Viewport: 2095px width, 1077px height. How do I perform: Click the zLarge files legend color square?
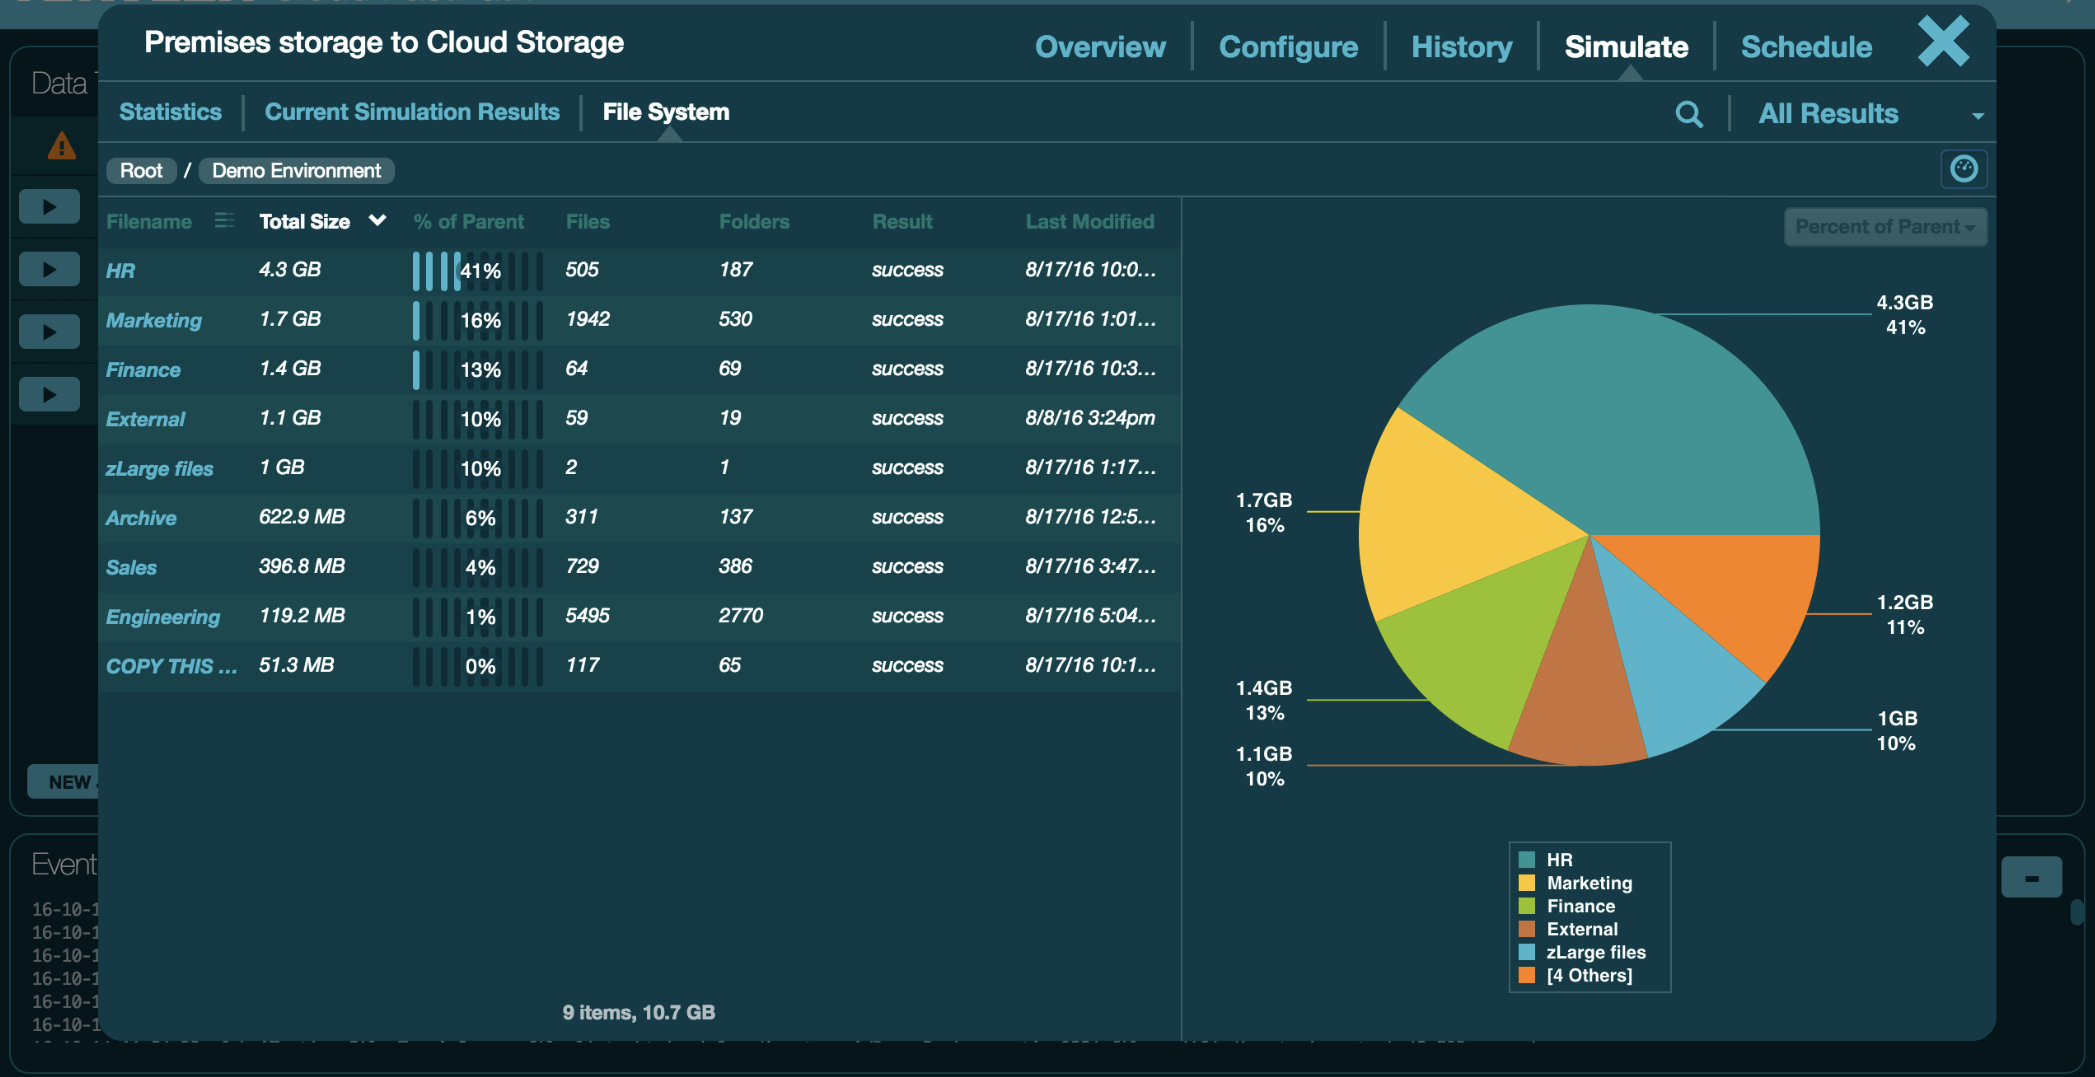tap(1525, 952)
